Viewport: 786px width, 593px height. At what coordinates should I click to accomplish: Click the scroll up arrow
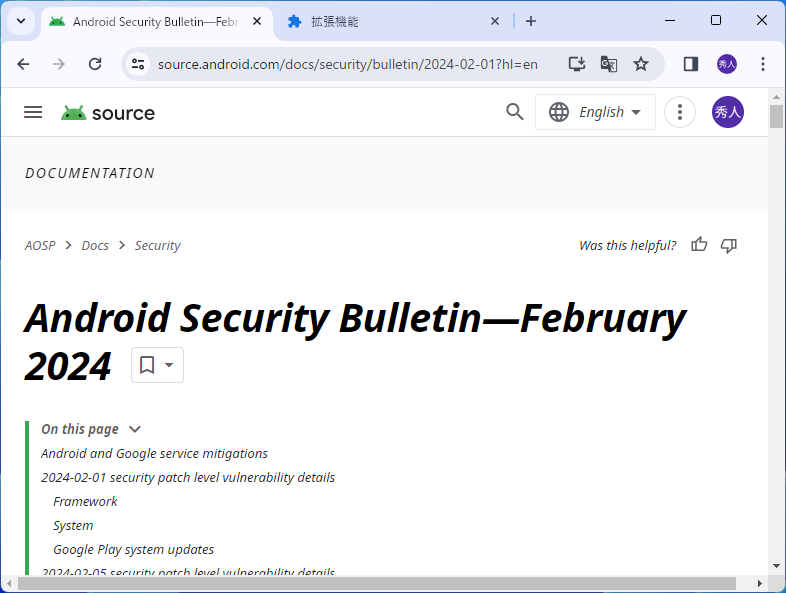776,97
